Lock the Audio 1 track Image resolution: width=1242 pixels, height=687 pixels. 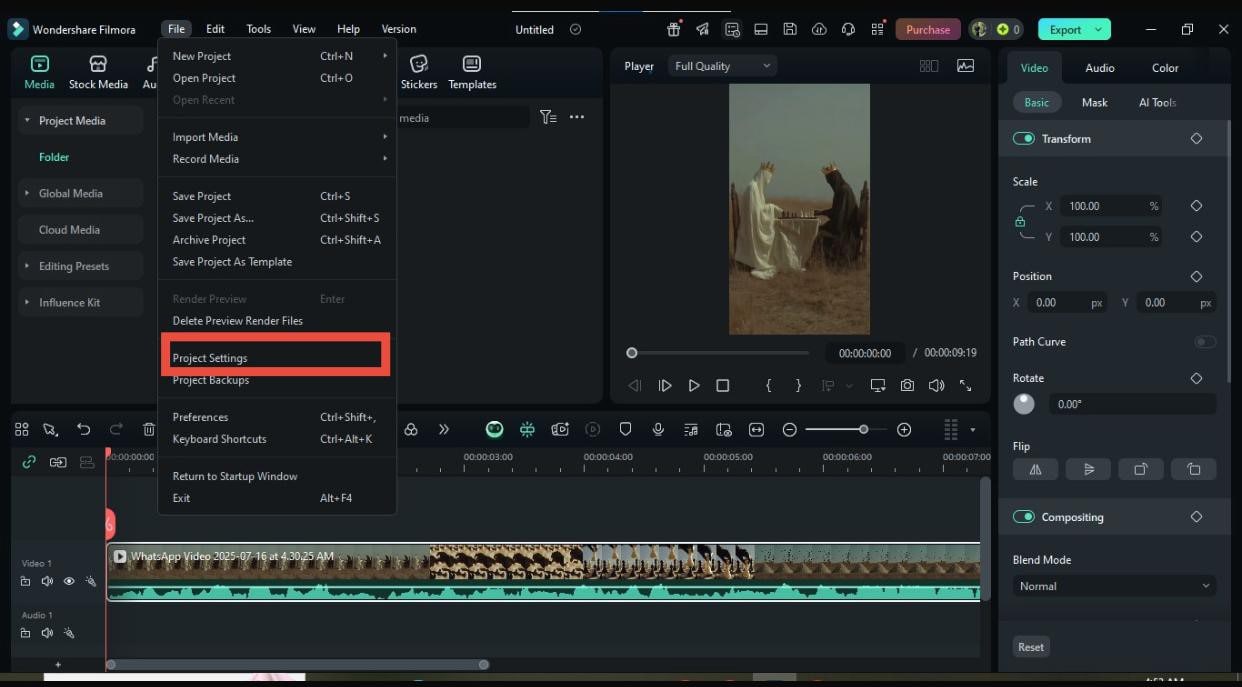(25, 633)
